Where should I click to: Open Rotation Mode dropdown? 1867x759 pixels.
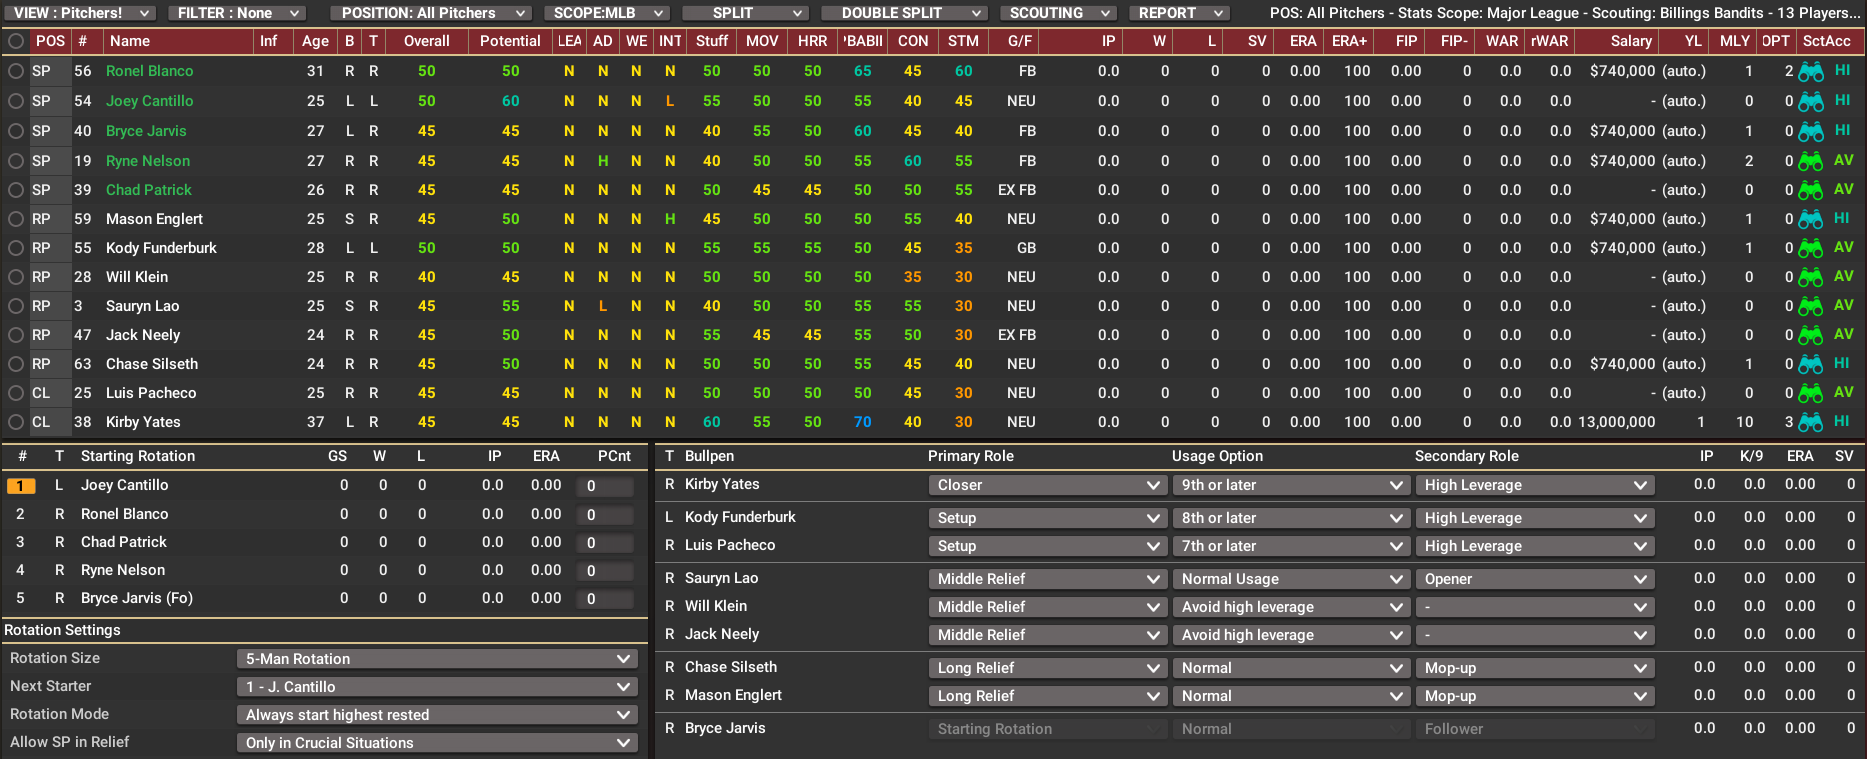coord(437,715)
